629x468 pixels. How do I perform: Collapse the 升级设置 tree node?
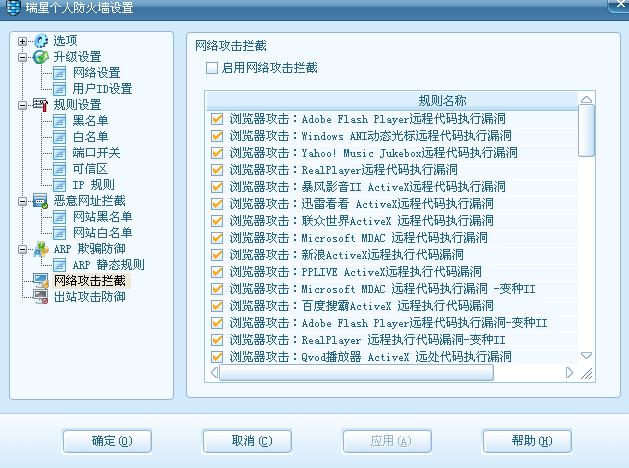(x=22, y=57)
